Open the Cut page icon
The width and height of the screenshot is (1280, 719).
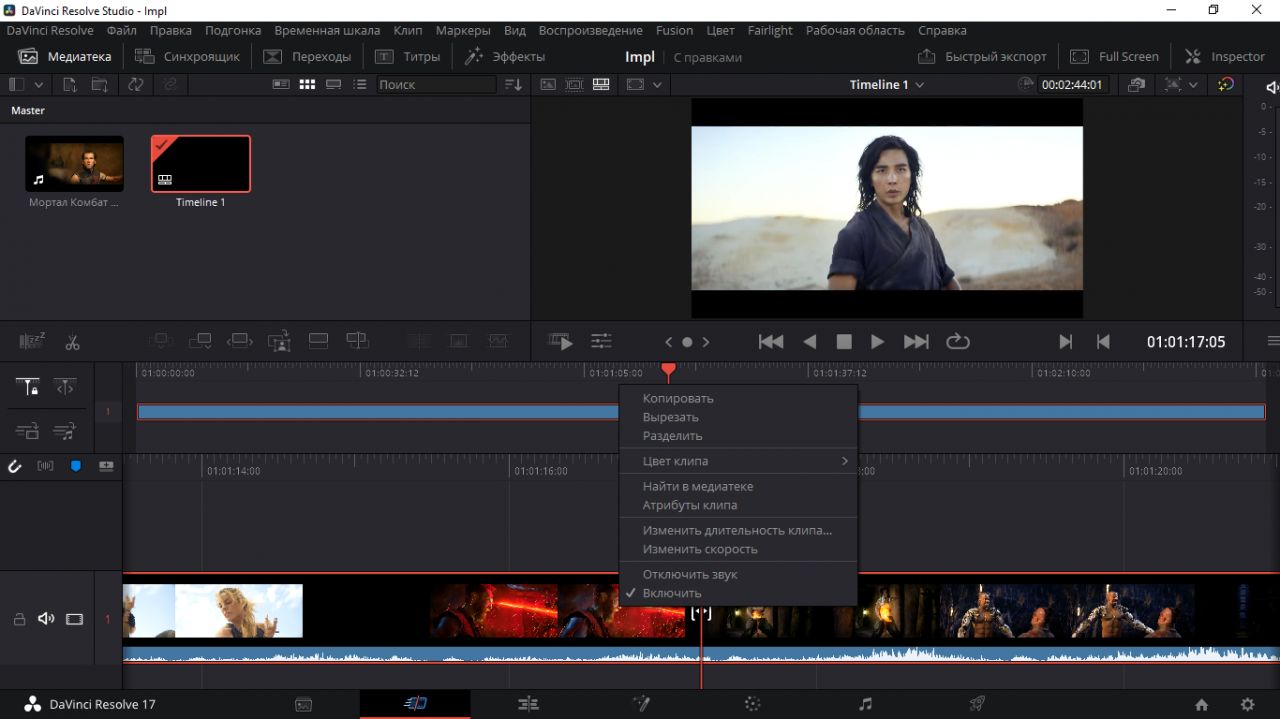(x=415, y=704)
